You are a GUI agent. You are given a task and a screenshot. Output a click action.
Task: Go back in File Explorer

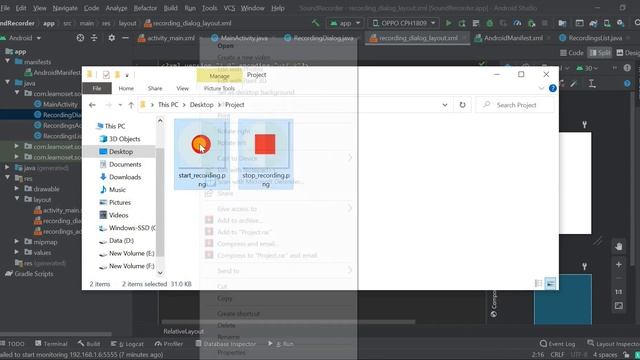tap(92, 105)
